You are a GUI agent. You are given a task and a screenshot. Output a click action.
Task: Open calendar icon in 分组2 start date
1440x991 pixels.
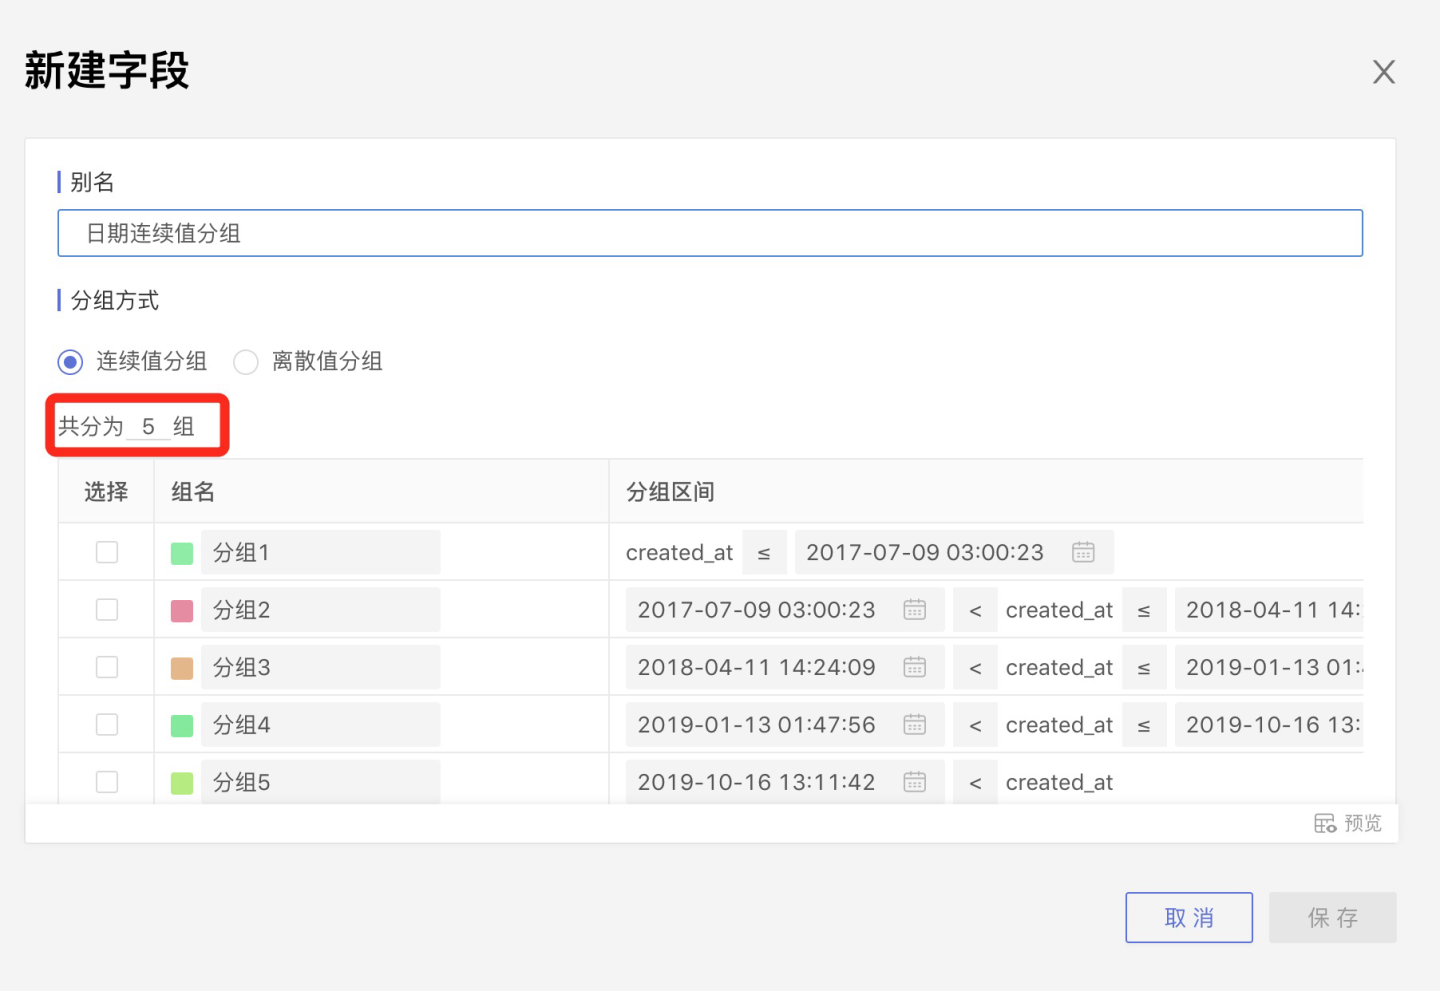pos(914,610)
